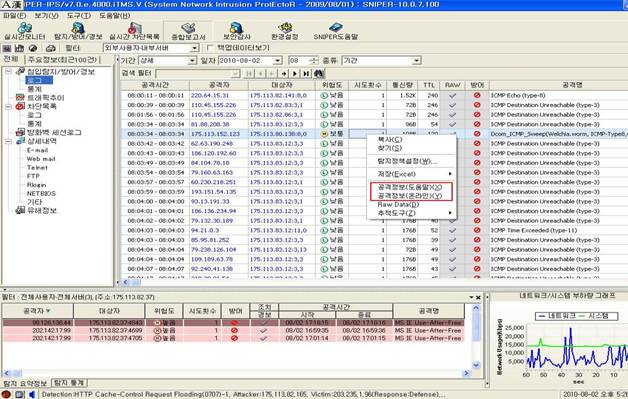Click the printer icon in small toolbar
The image size is (628, 399).
50,48
